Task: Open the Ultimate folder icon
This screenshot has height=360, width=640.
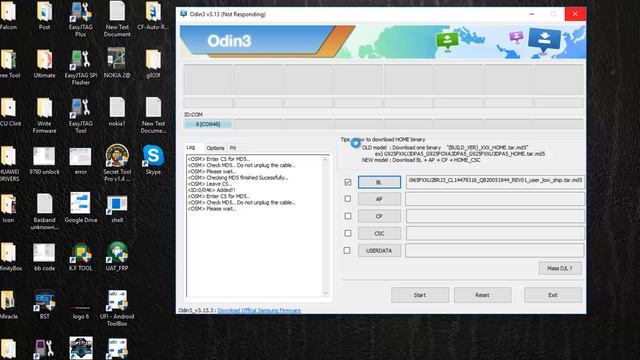Action: click(x=44, y=64)
